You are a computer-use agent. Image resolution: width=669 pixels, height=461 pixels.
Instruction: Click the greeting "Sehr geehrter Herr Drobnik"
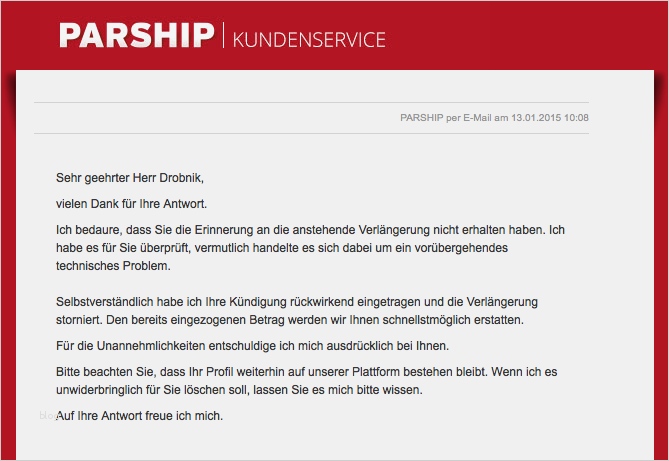coord(129,179)
